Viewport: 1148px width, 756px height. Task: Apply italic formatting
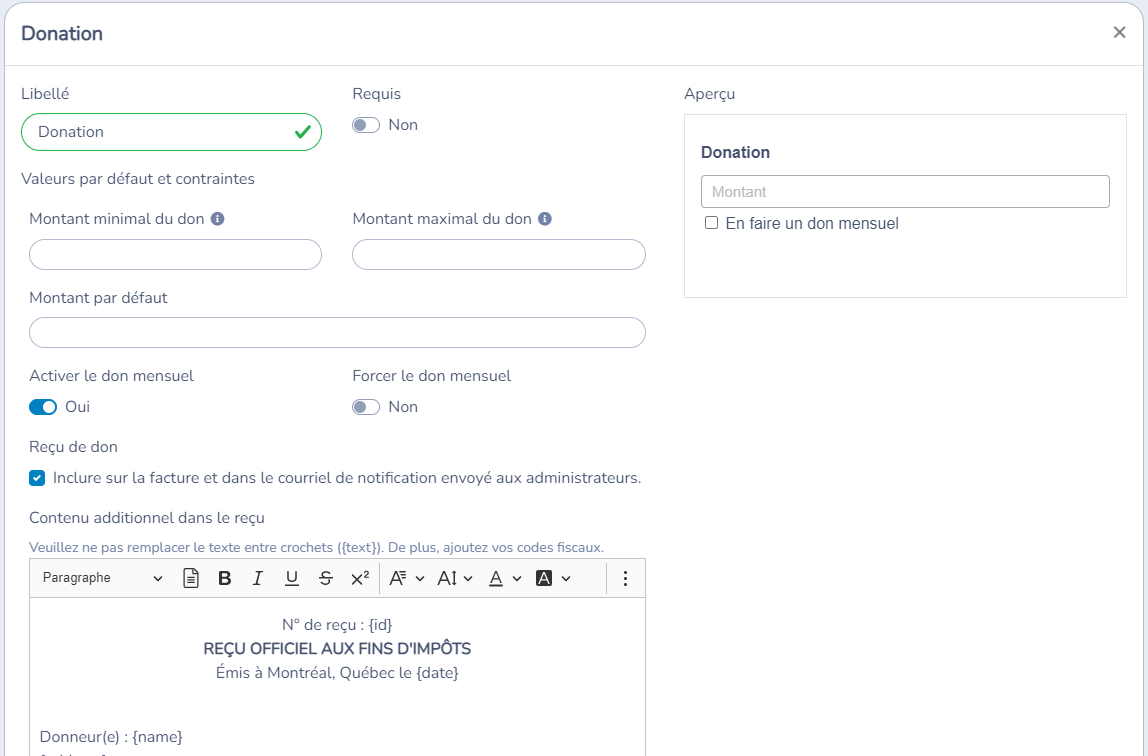click(x=257, y=578)
